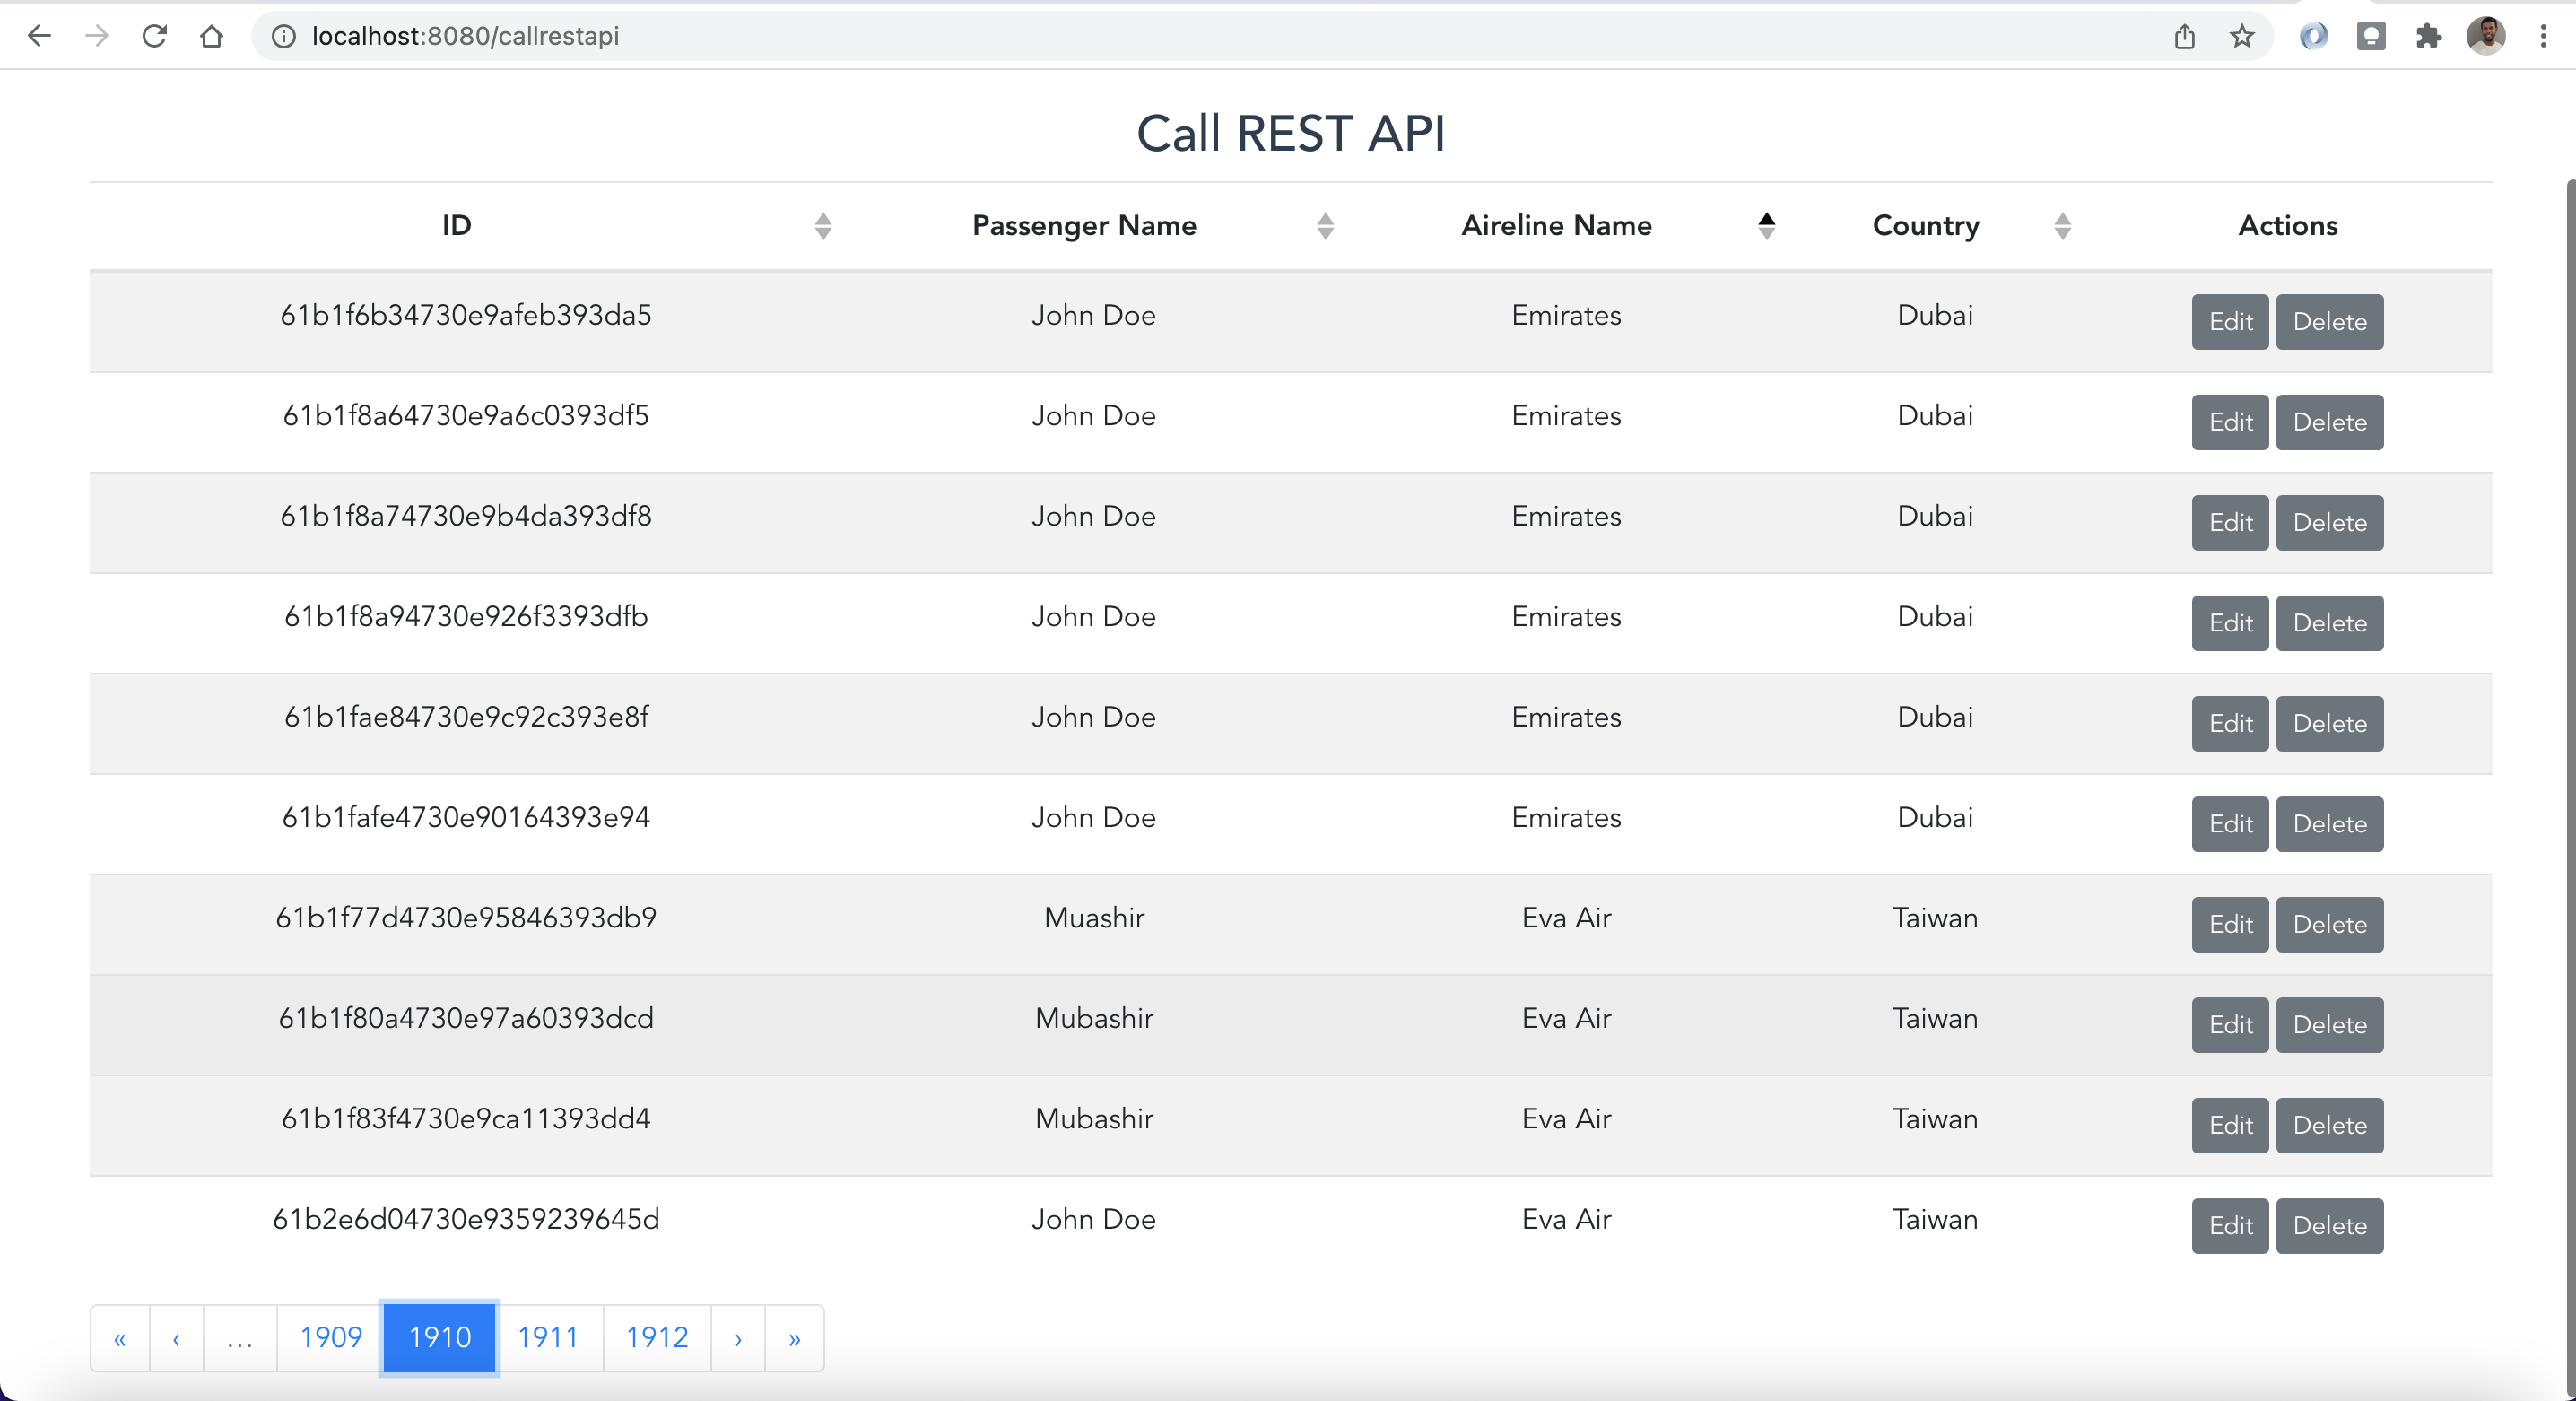Switch to page 1909
The height and width of the screenshot is (1401, 2576).
click(x=329, y=1337)
